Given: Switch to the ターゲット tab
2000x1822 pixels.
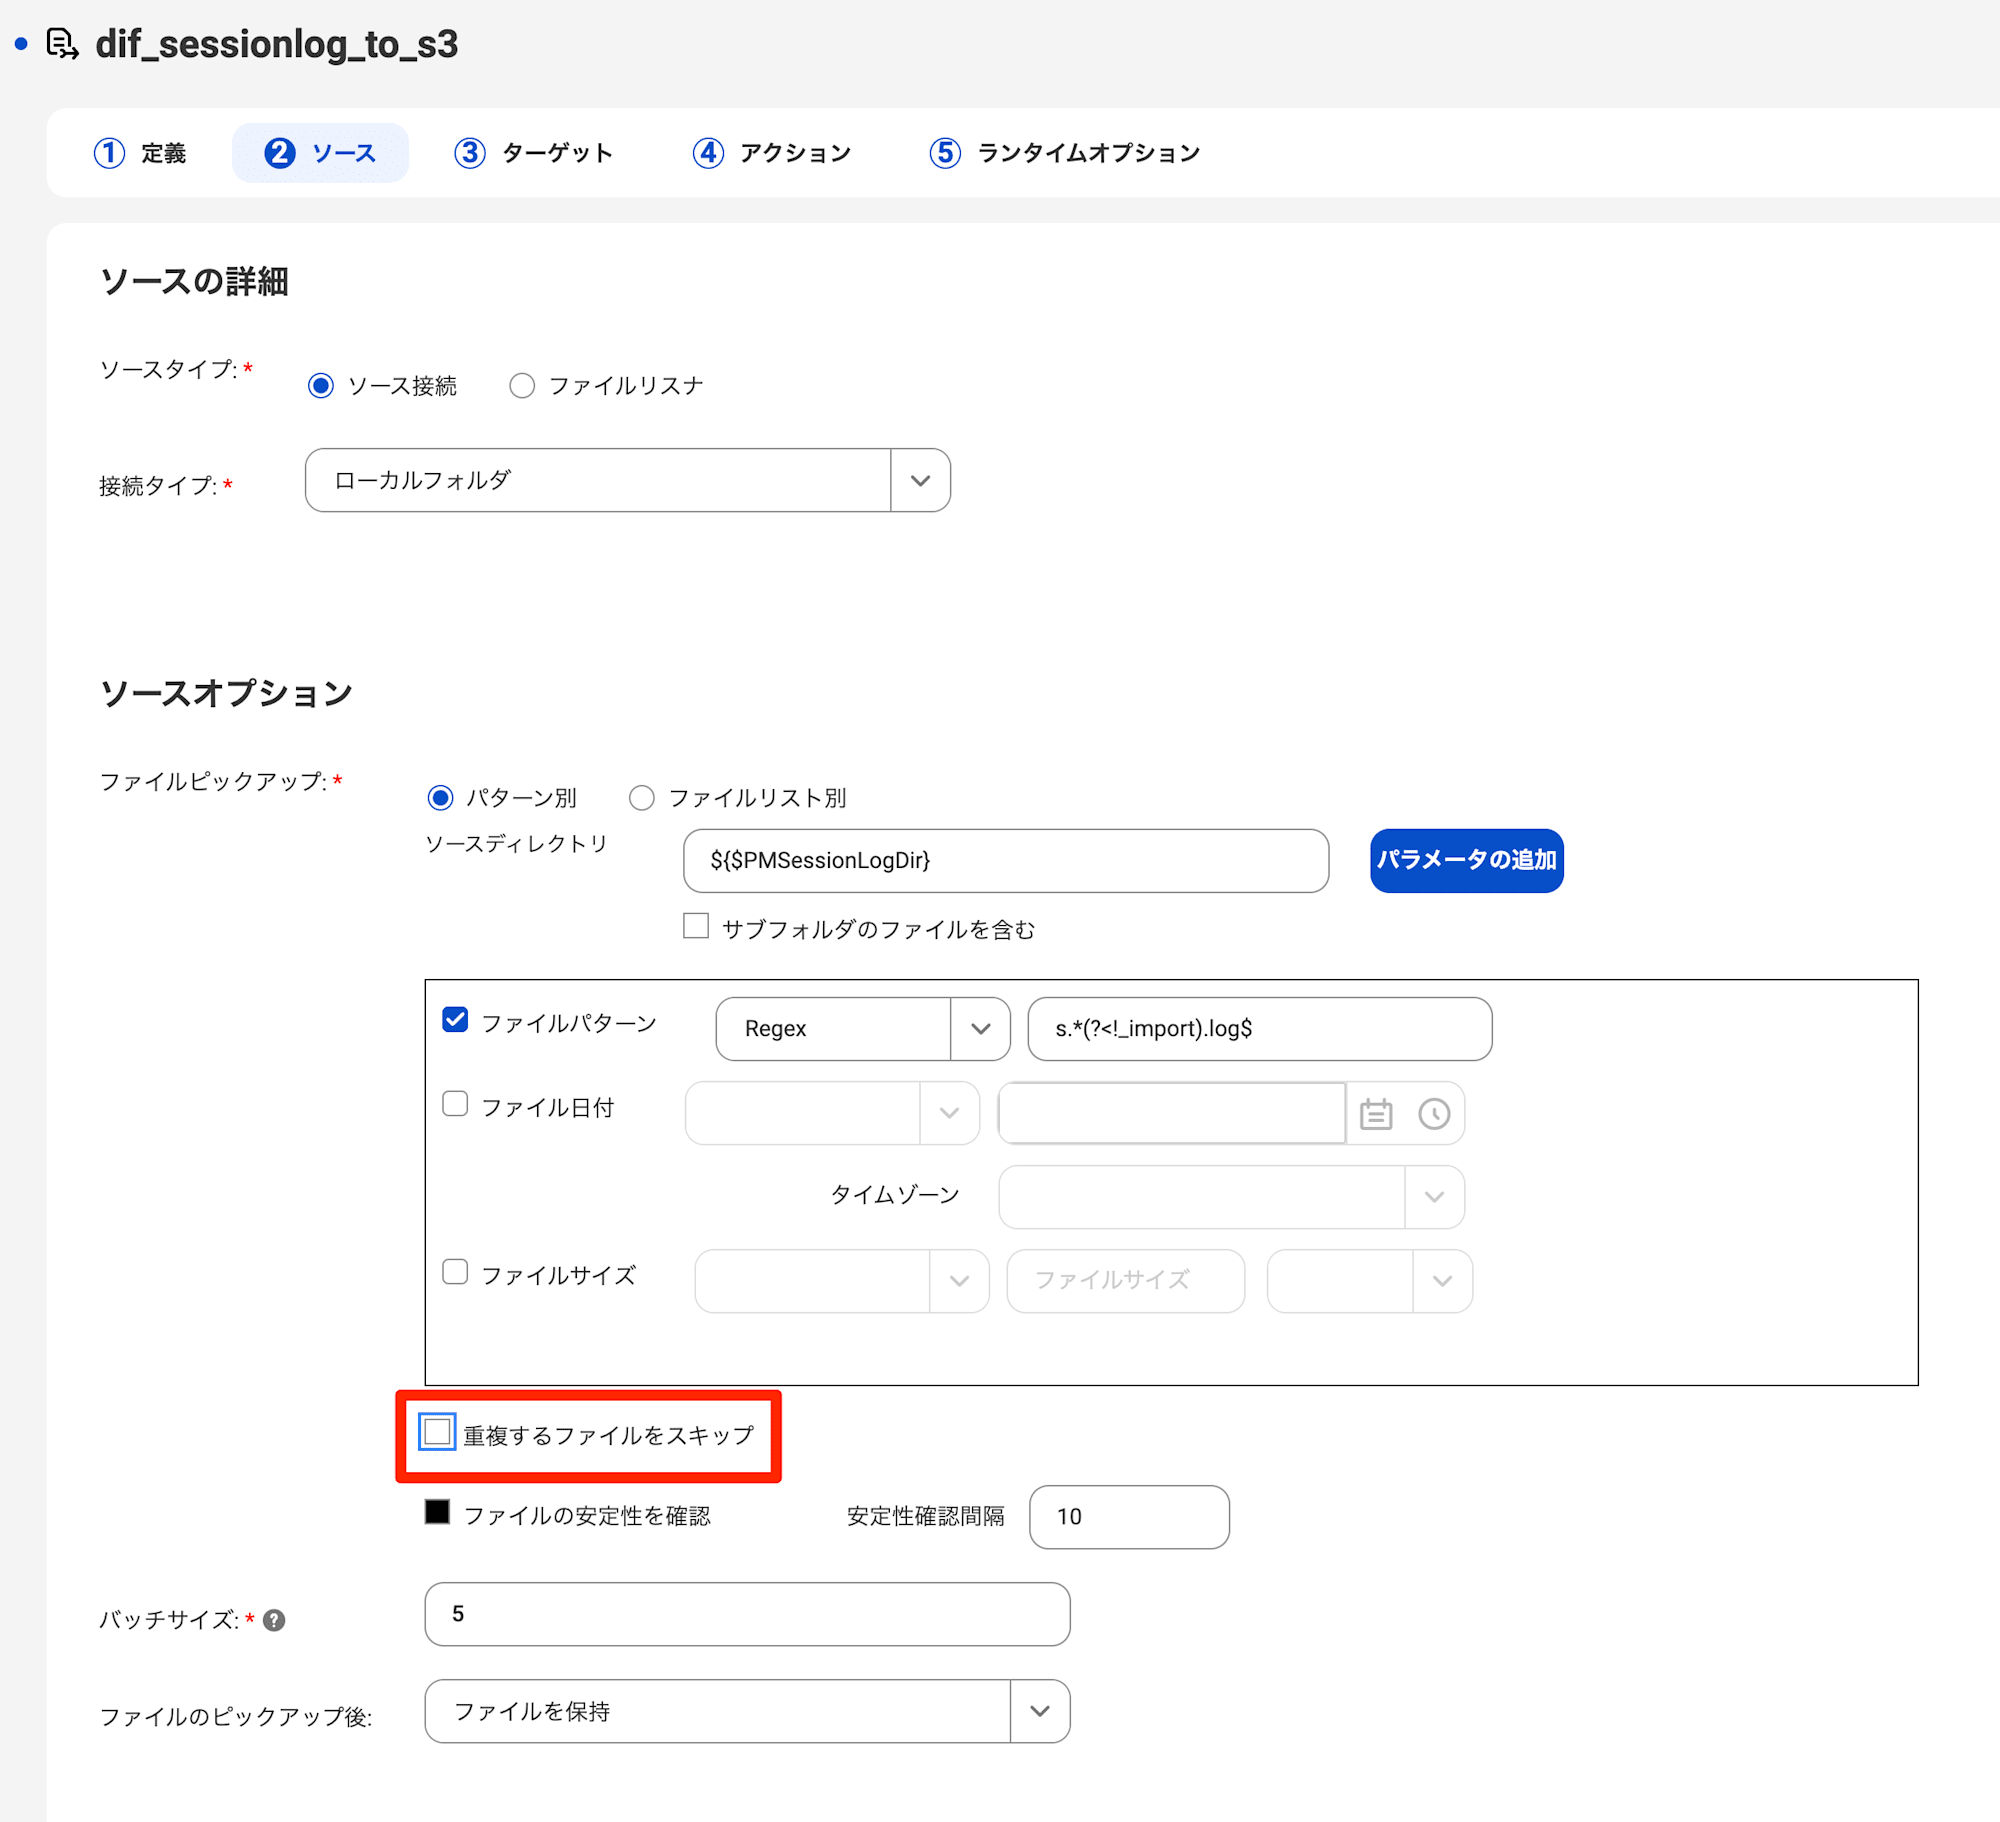Looking at the screenshot, I should 533,153.
